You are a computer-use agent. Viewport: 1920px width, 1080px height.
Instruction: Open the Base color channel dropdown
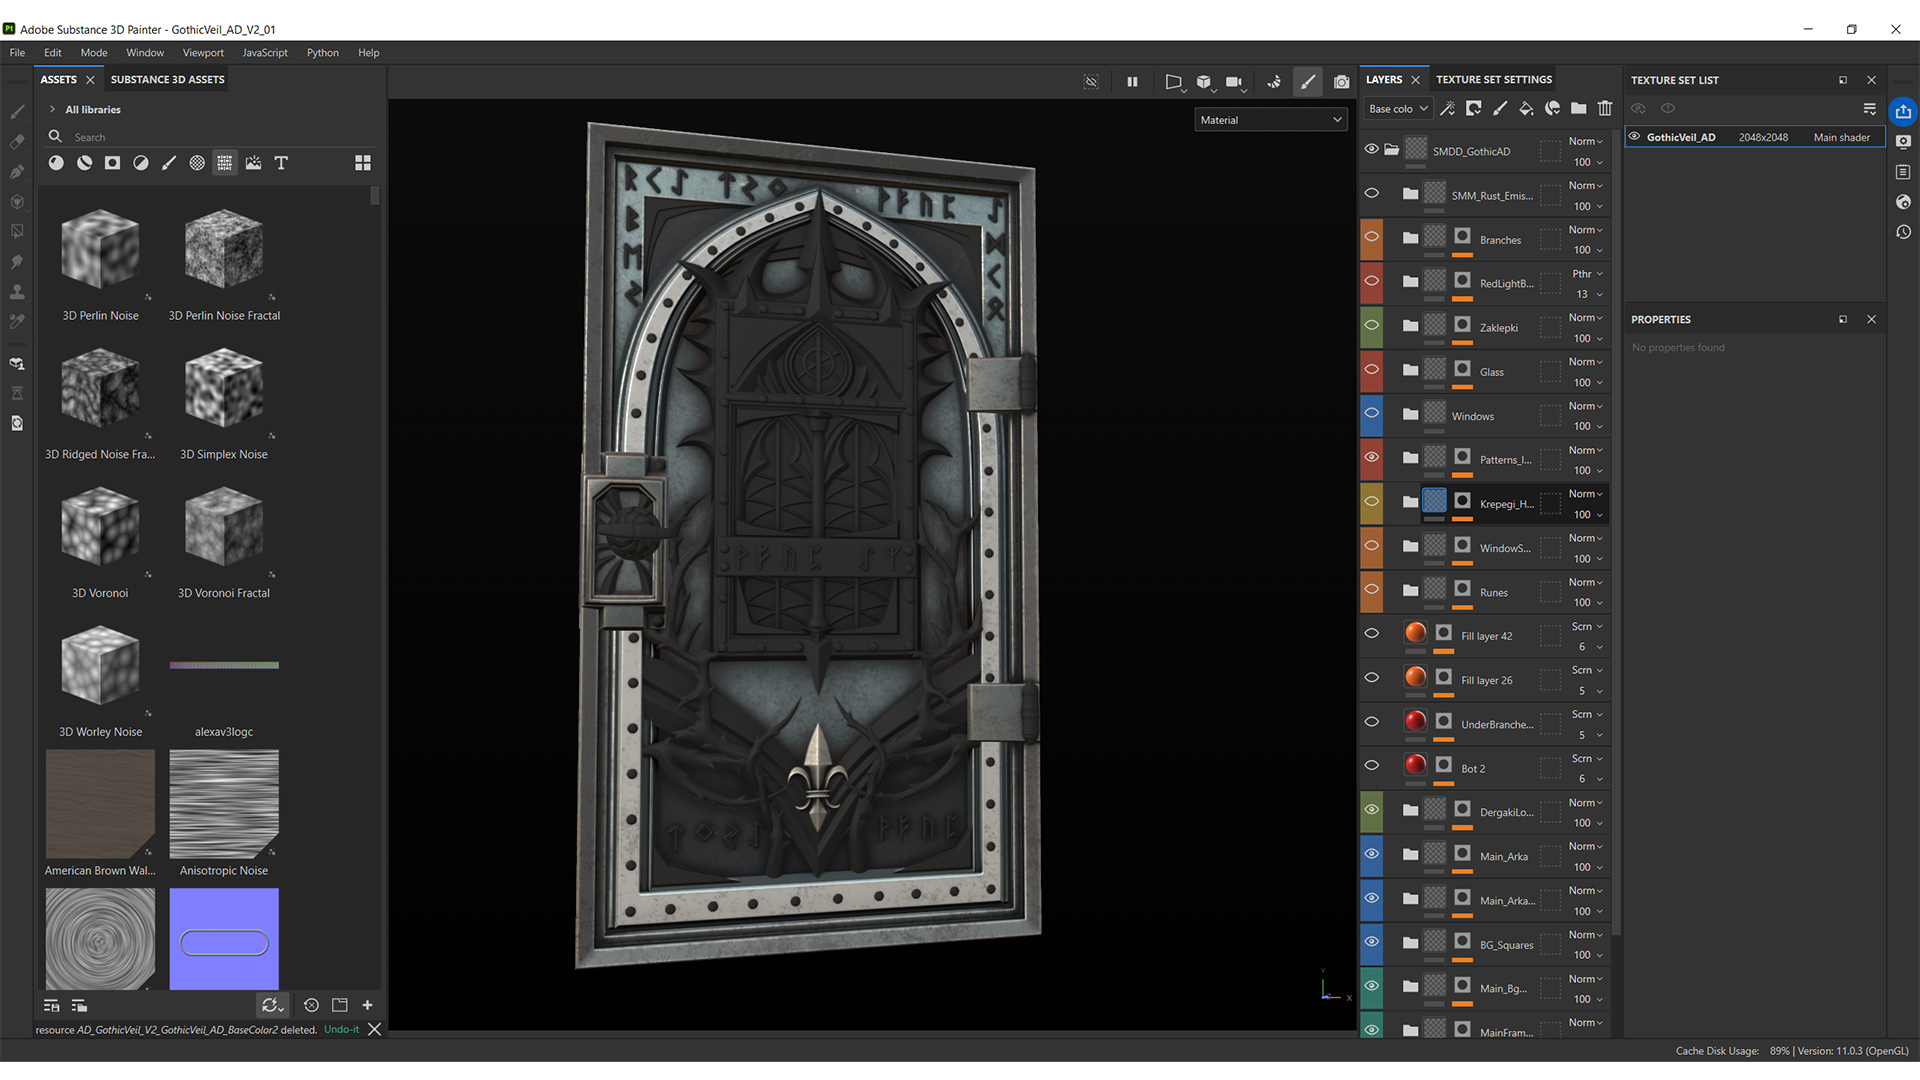pyautogui.click(x=1398, y=109)
